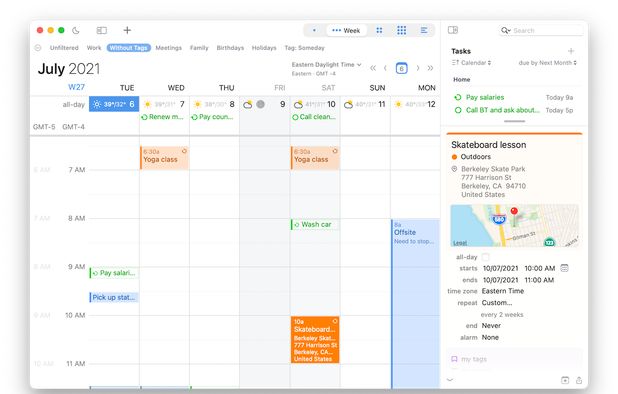
Task: Toggle the right inspector panel
Action: pos(453,30)
